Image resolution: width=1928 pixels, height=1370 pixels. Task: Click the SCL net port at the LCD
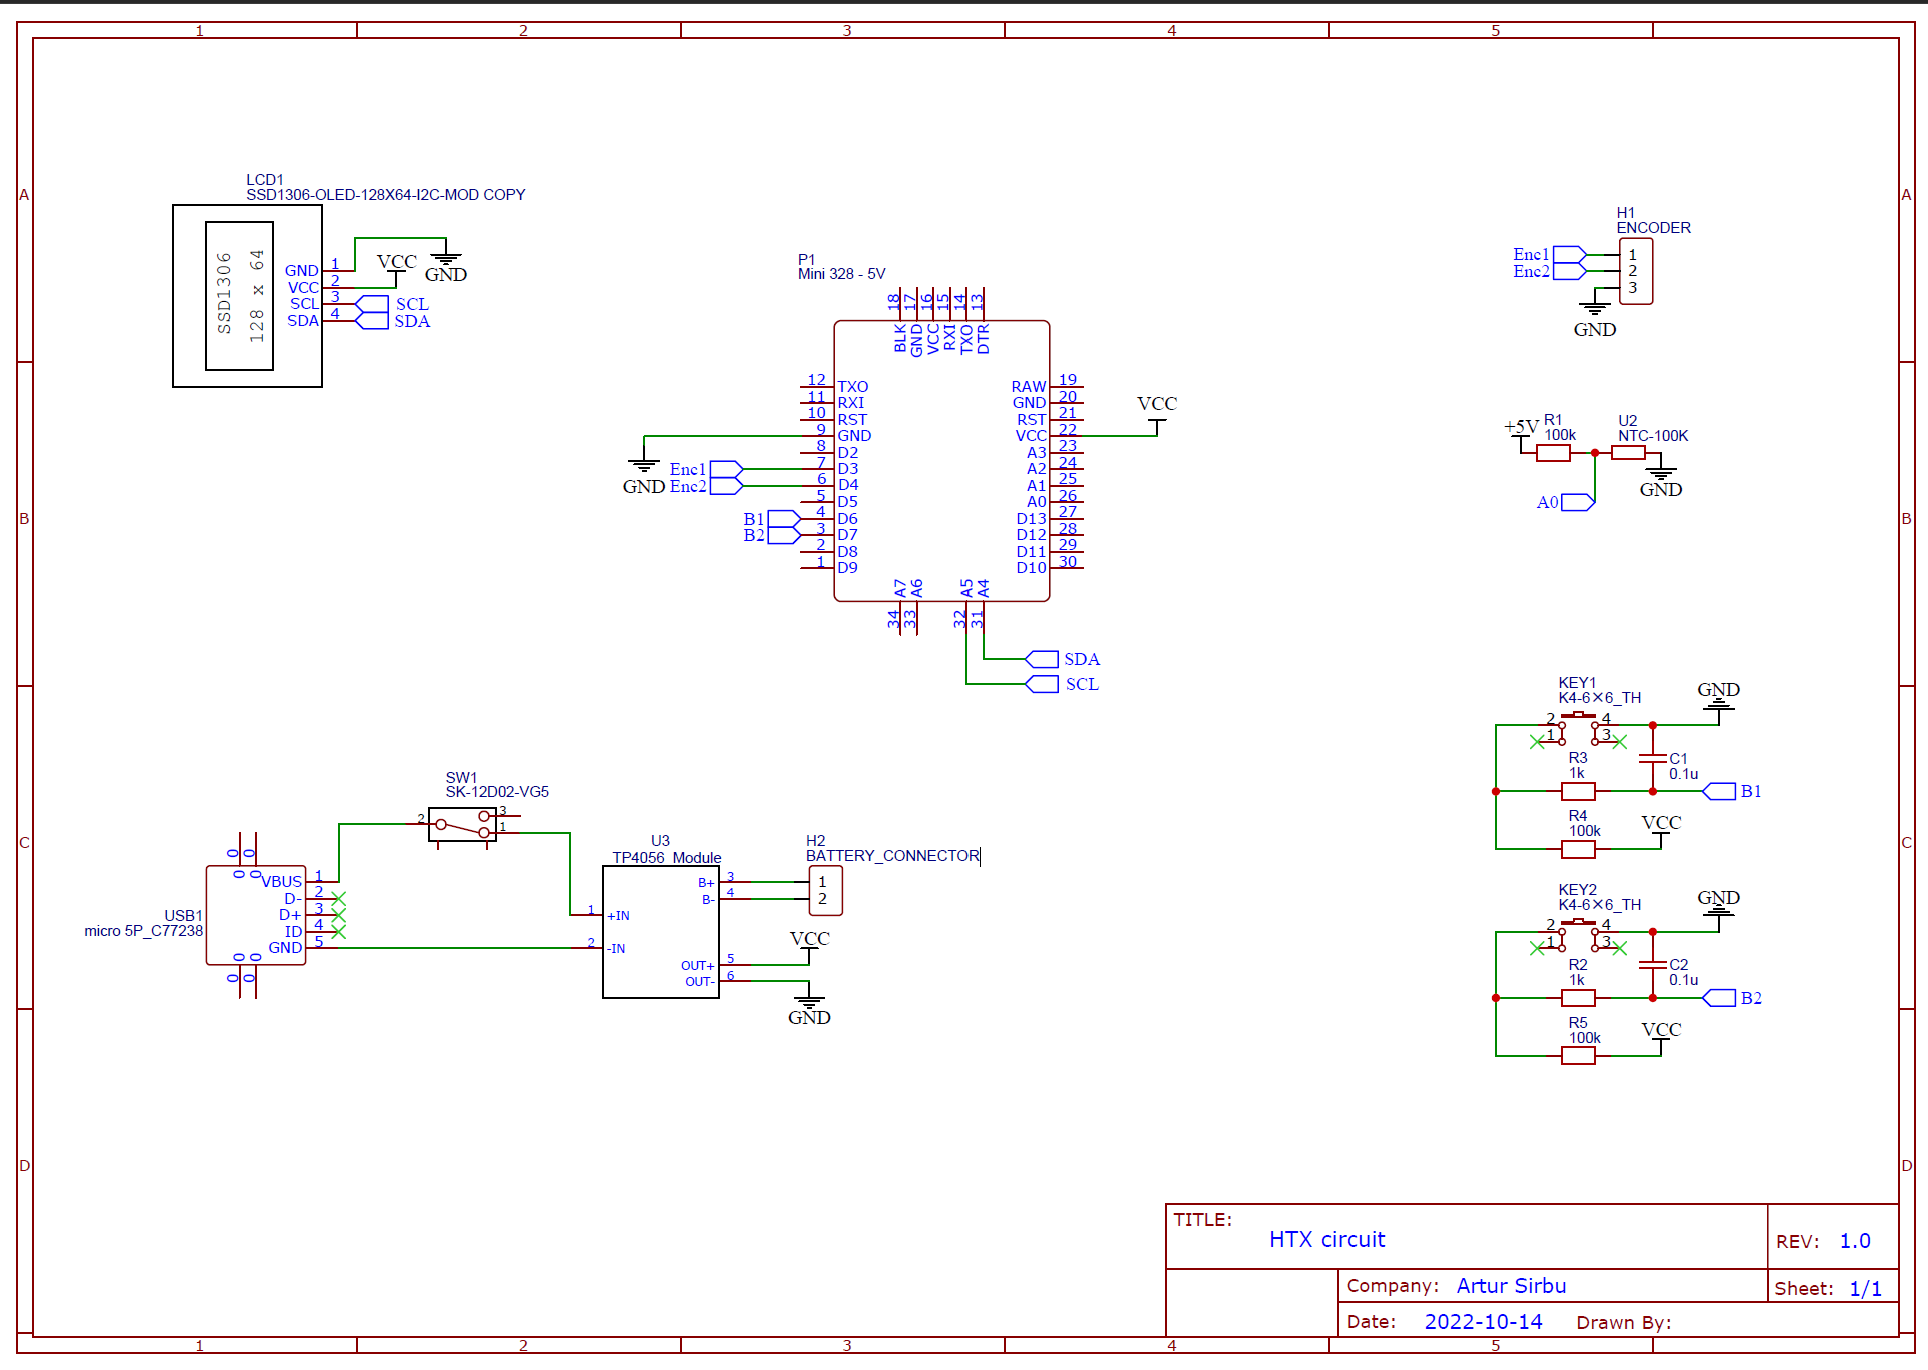(372, 304)
